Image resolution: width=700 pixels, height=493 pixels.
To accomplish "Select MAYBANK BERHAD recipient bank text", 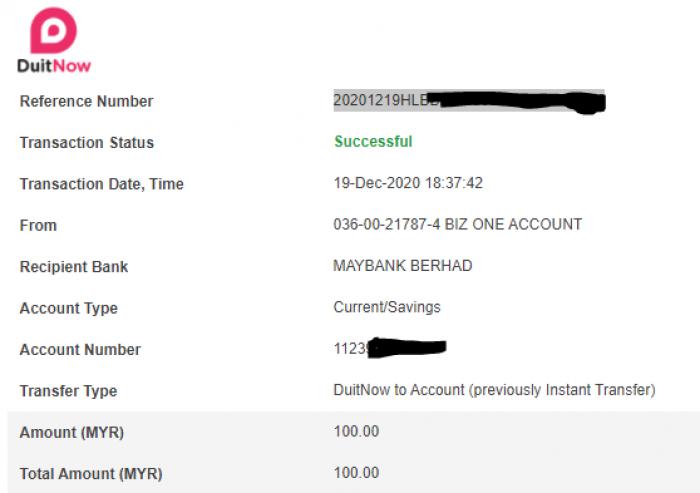I will point(403,266).
